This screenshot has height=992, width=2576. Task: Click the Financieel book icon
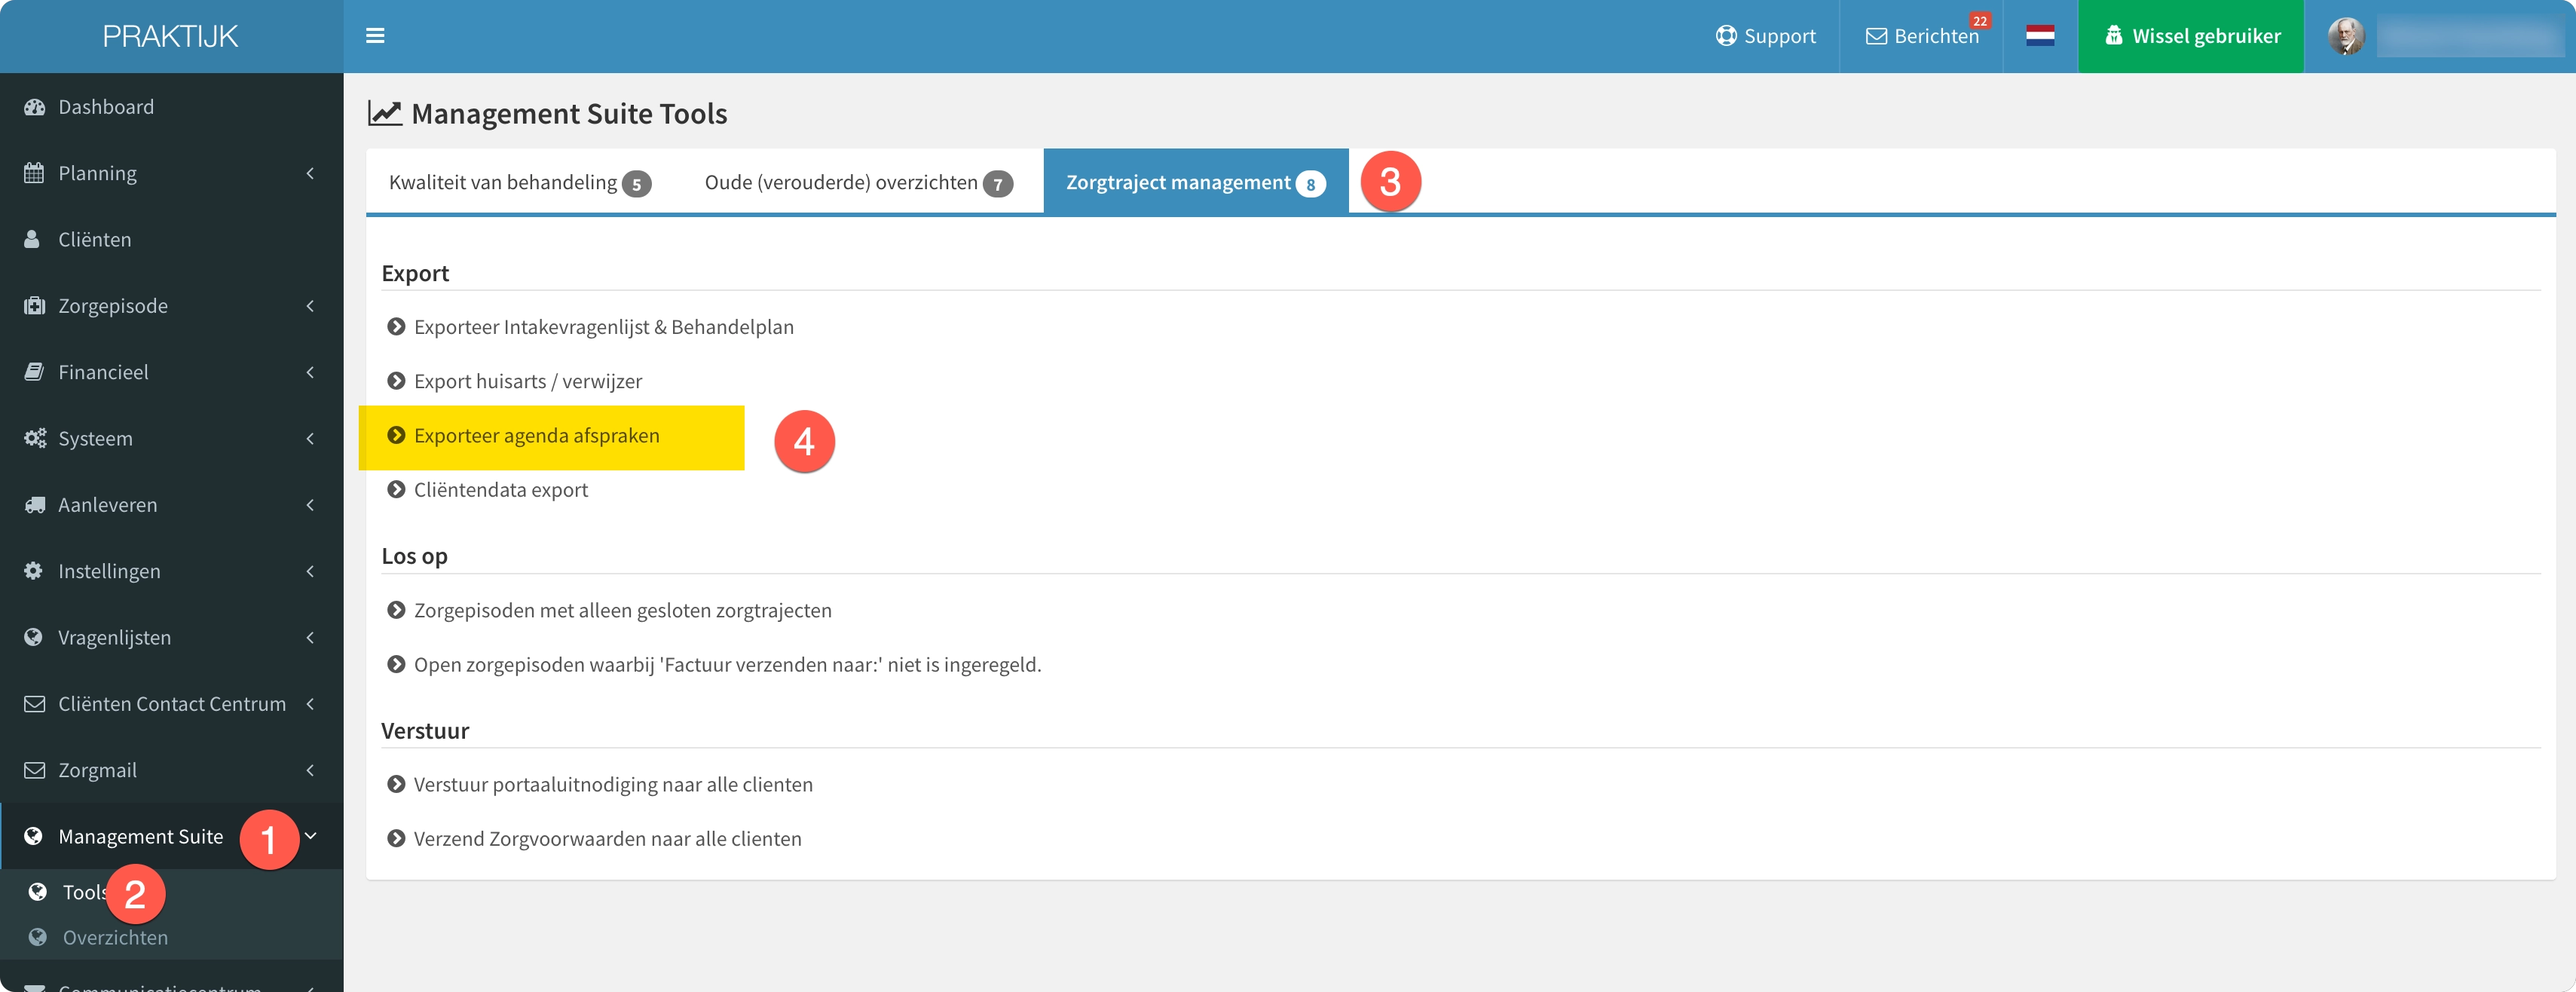point(34,372)
